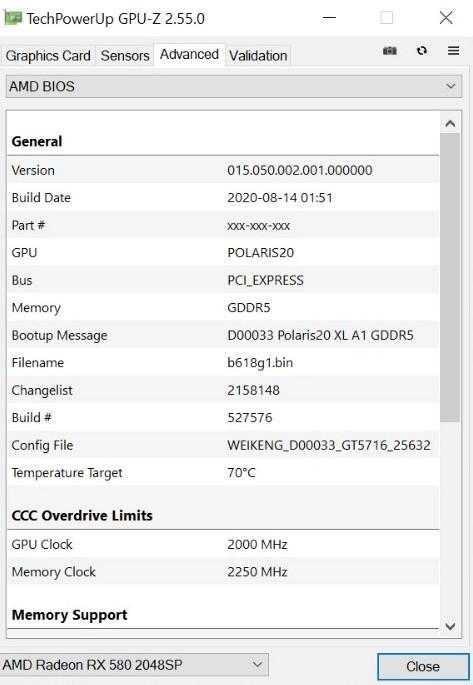Click the scroll up arrow
Screen dimensions: 473x685
[x=450, y=124]
